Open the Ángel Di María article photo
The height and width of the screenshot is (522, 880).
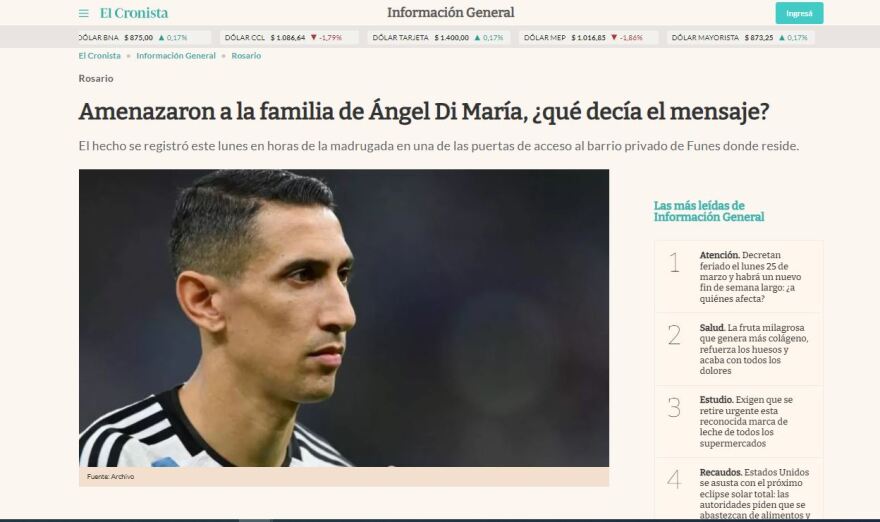tap(343, 318)
